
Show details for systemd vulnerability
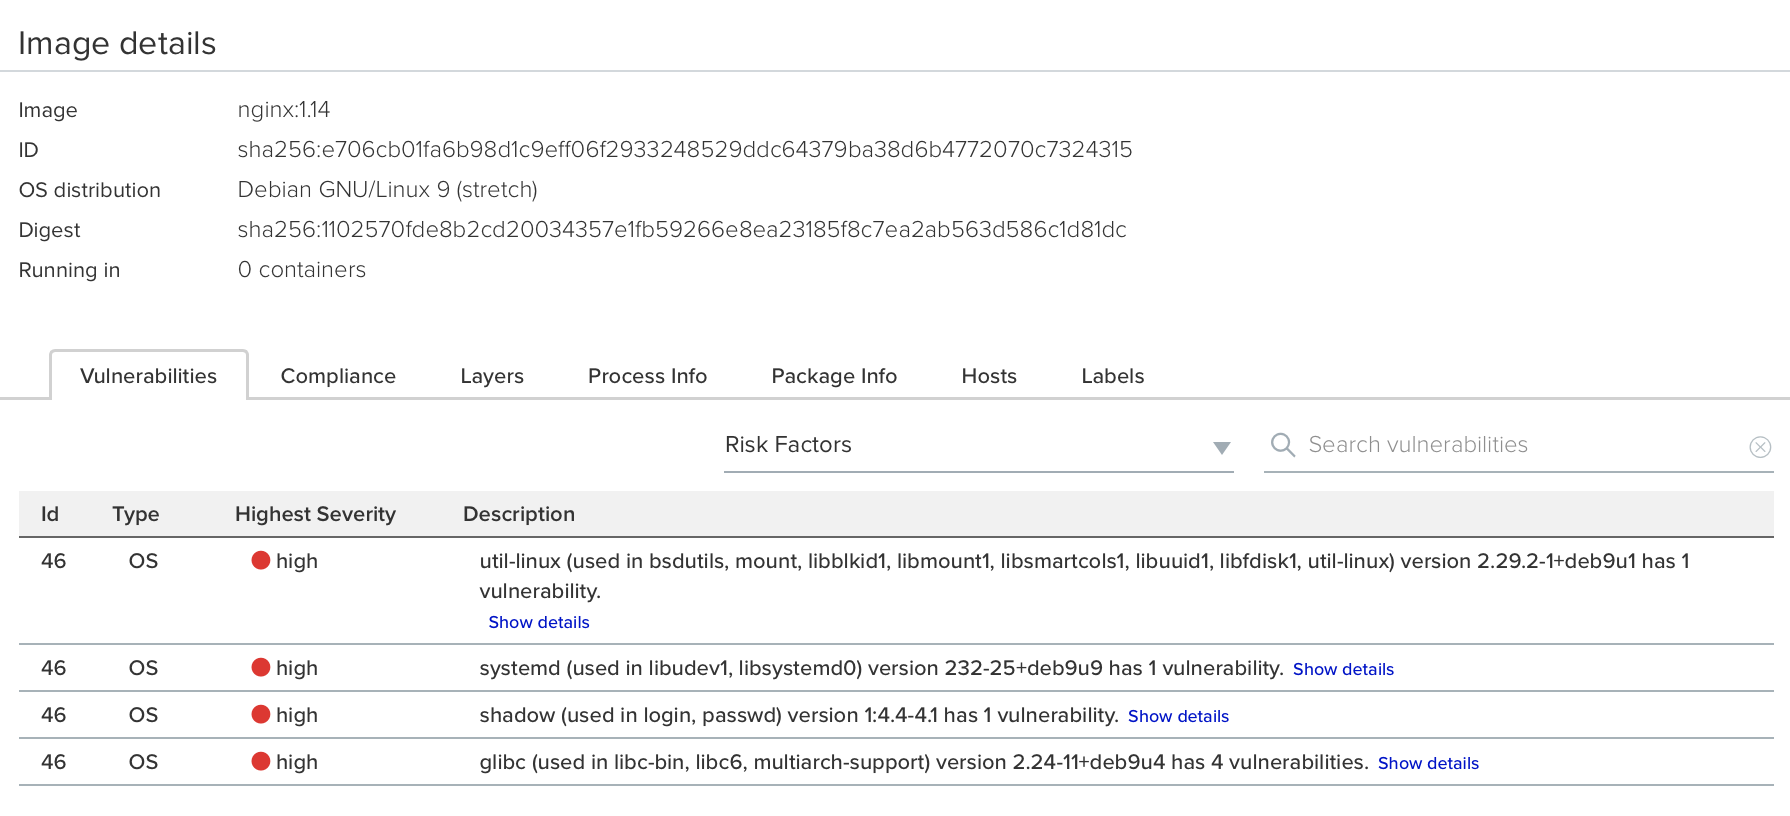click(1343, 669)
